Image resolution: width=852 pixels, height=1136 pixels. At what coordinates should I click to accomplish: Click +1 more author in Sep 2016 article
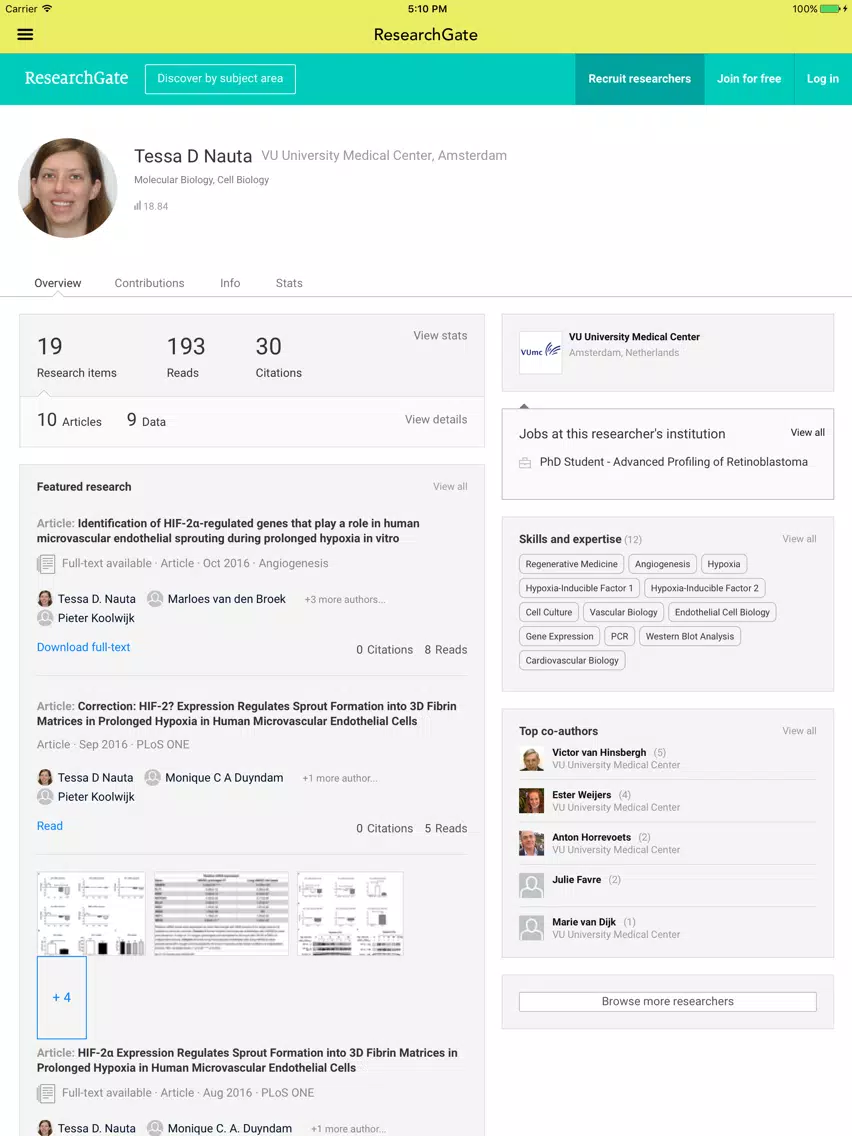tap(340, 778)
